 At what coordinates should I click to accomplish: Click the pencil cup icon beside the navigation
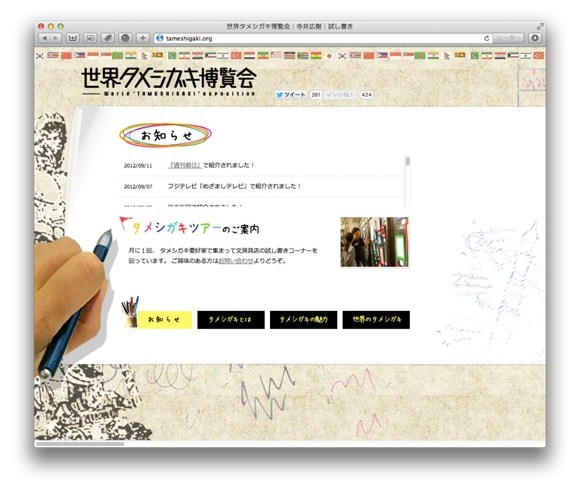click(x=130, y=312)
